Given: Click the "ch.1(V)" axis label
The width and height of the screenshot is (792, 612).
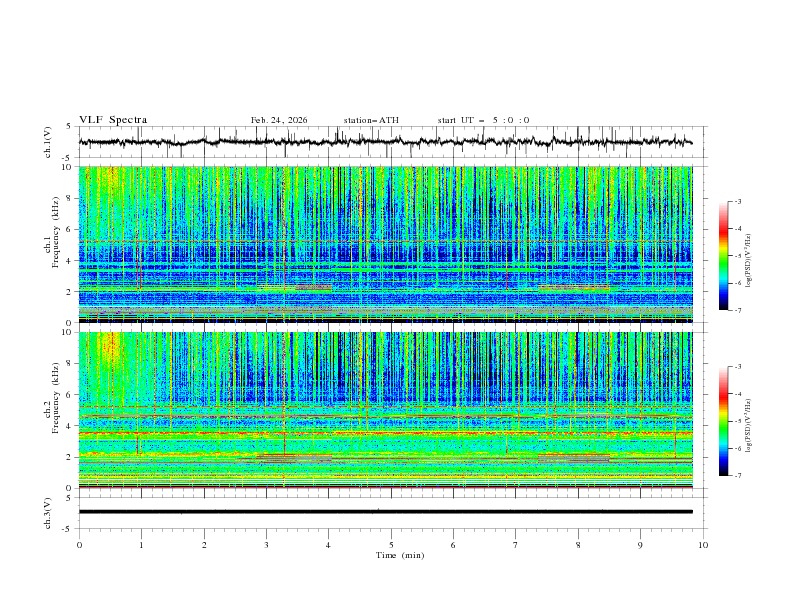Looking at the screenshot, I should click(x=48, y=142).
